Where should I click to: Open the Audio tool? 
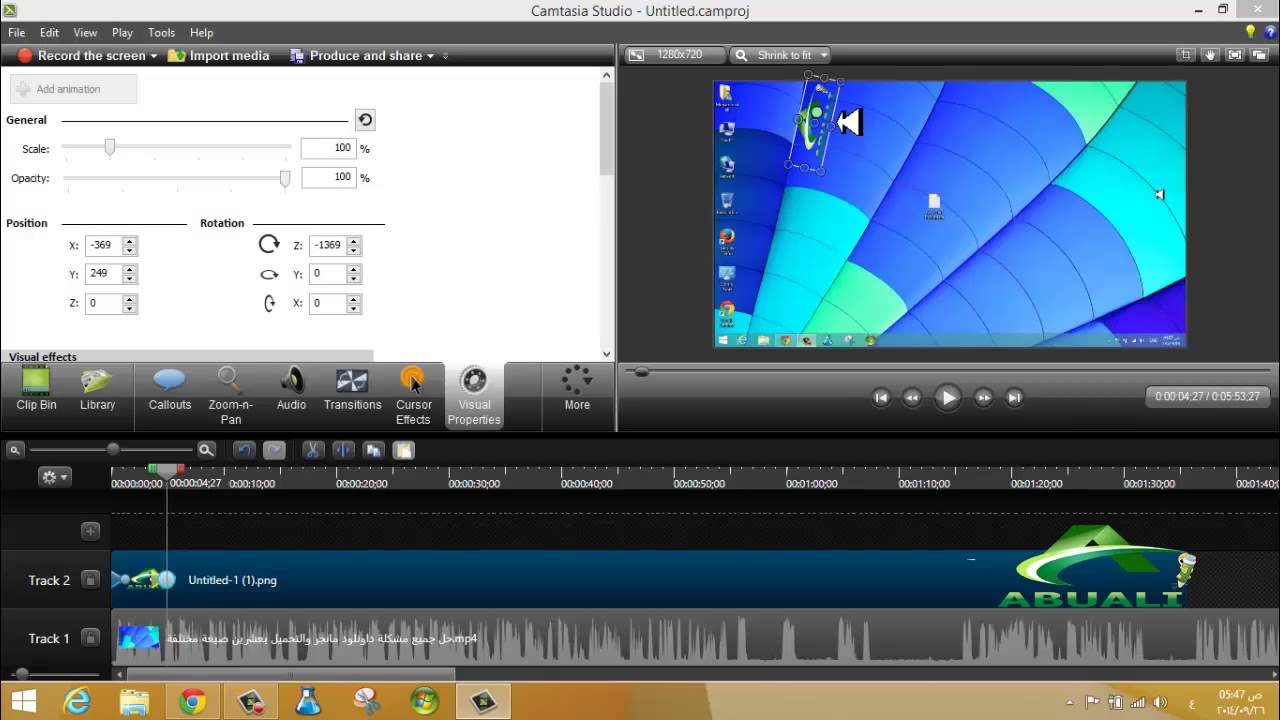click(x=292, y=389)
